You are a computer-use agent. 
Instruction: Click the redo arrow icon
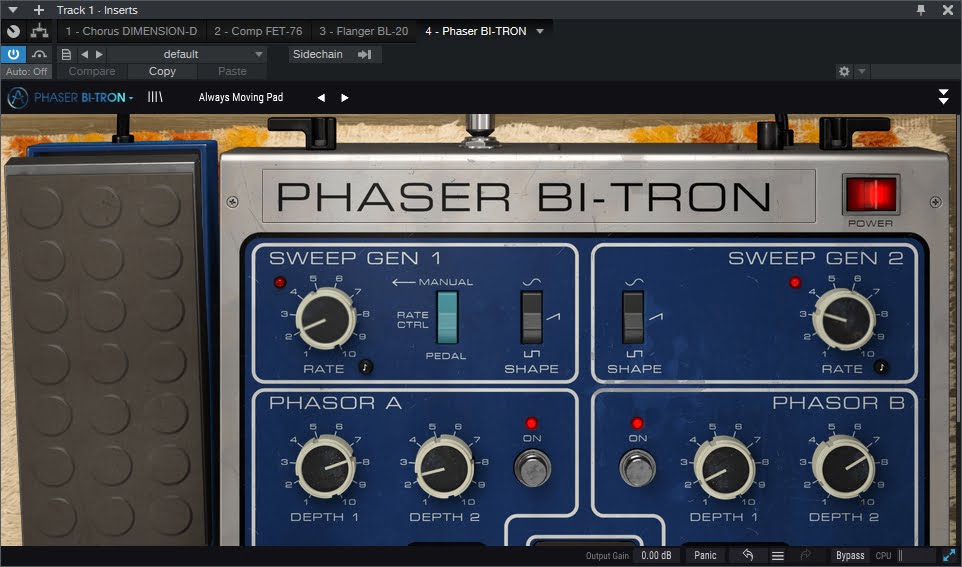[x=806, y=555]
